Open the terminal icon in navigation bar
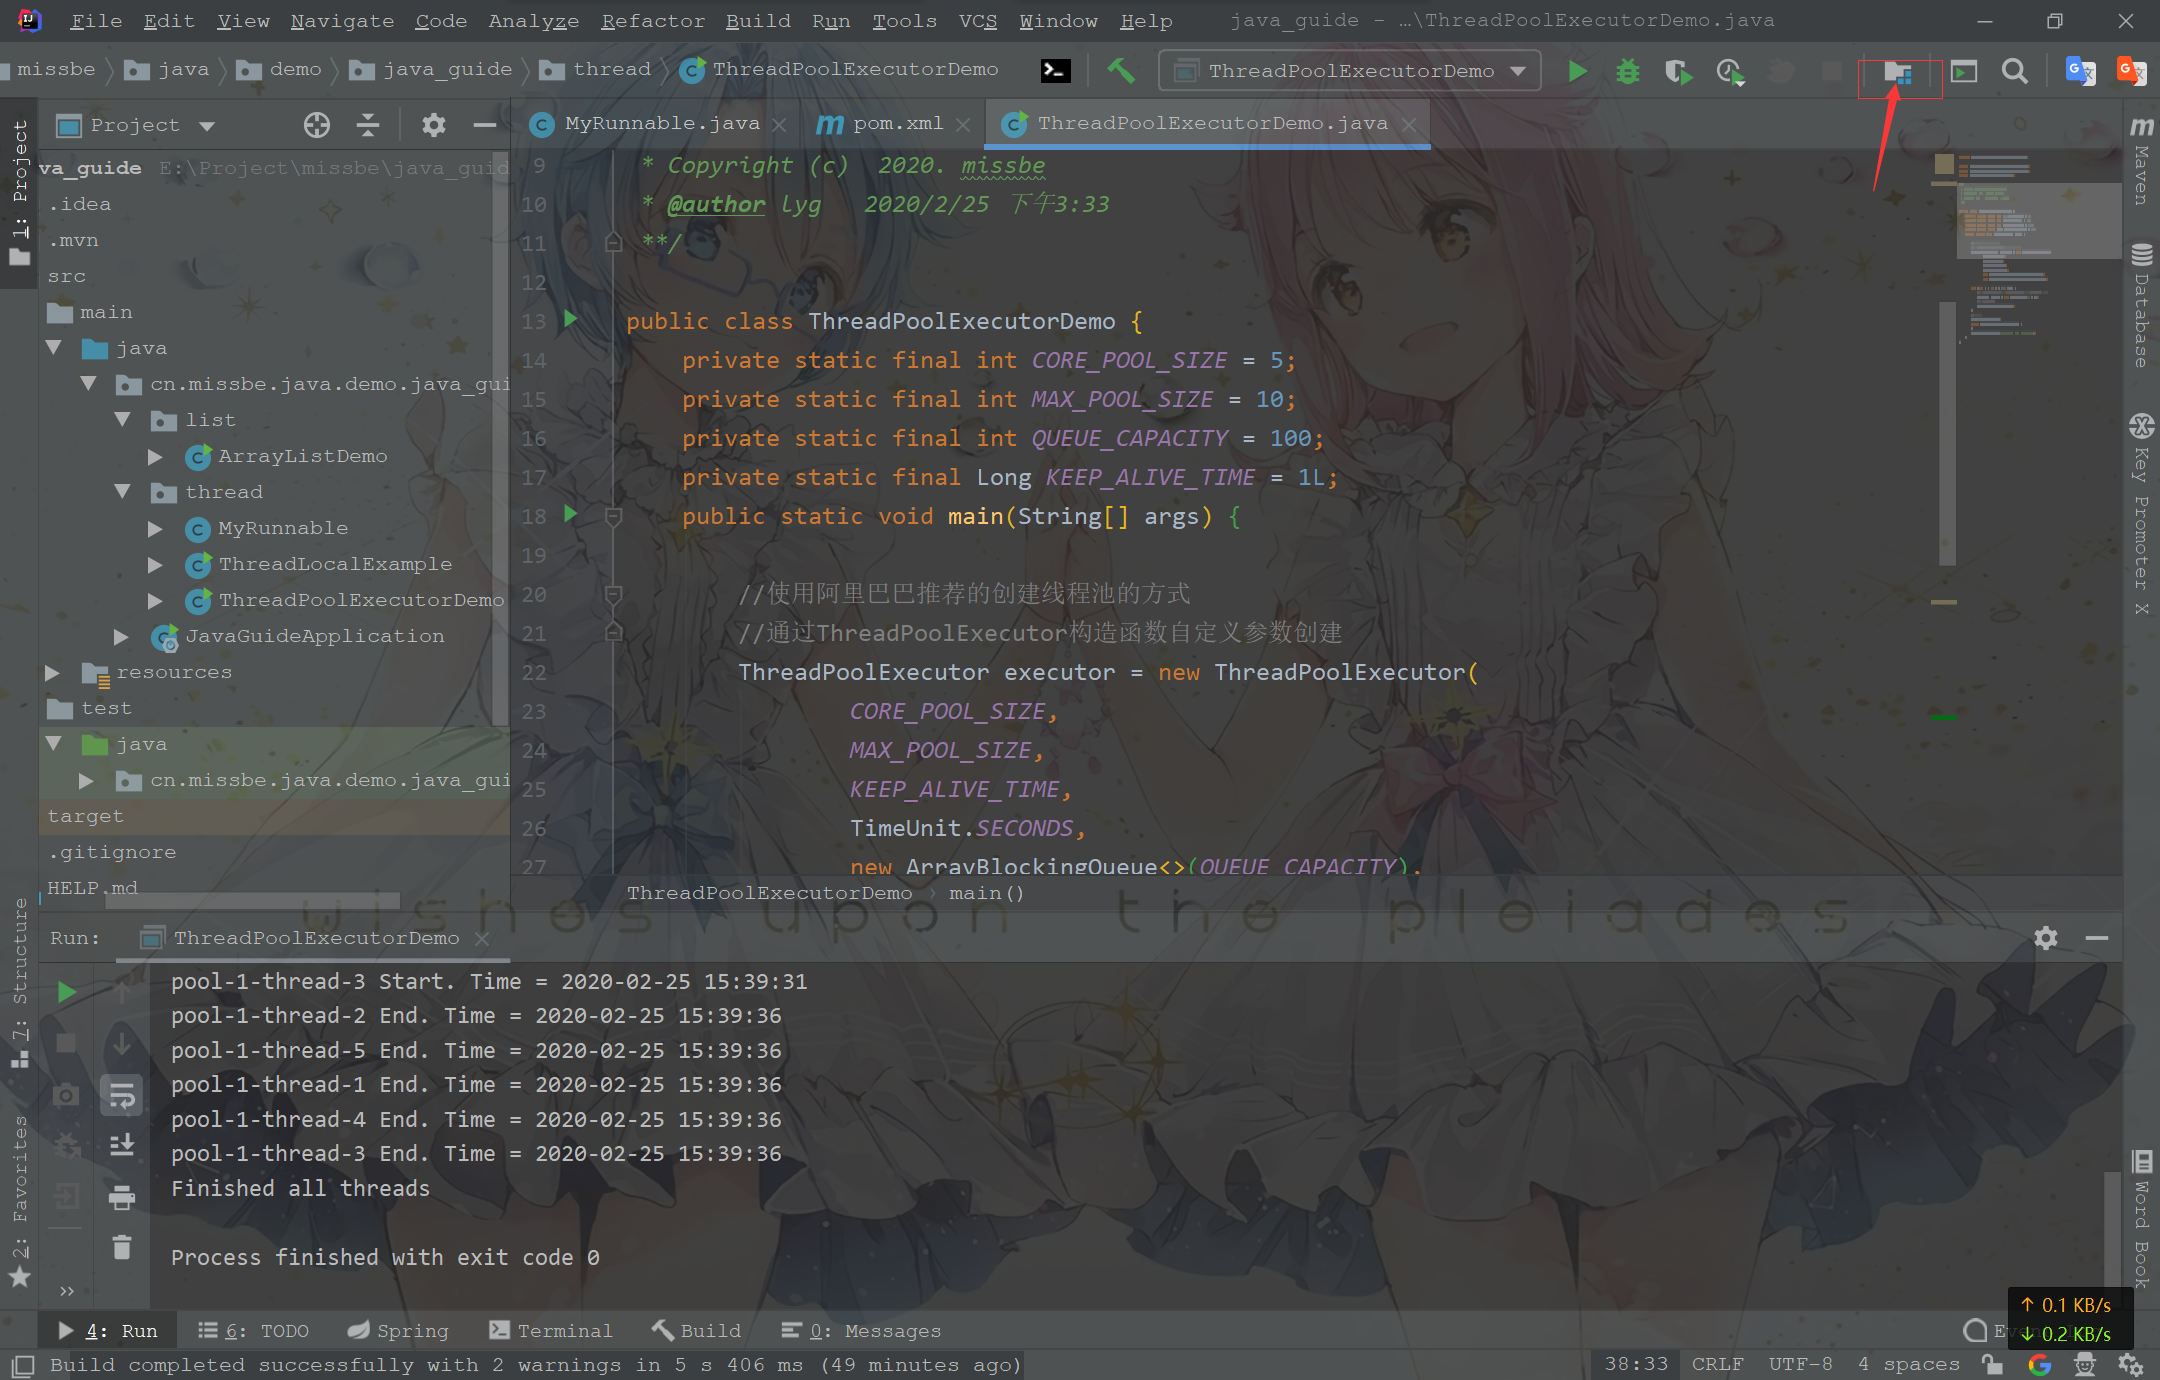The height and width of the screenshot is (1380, 2160). [x=1056, y=69]
